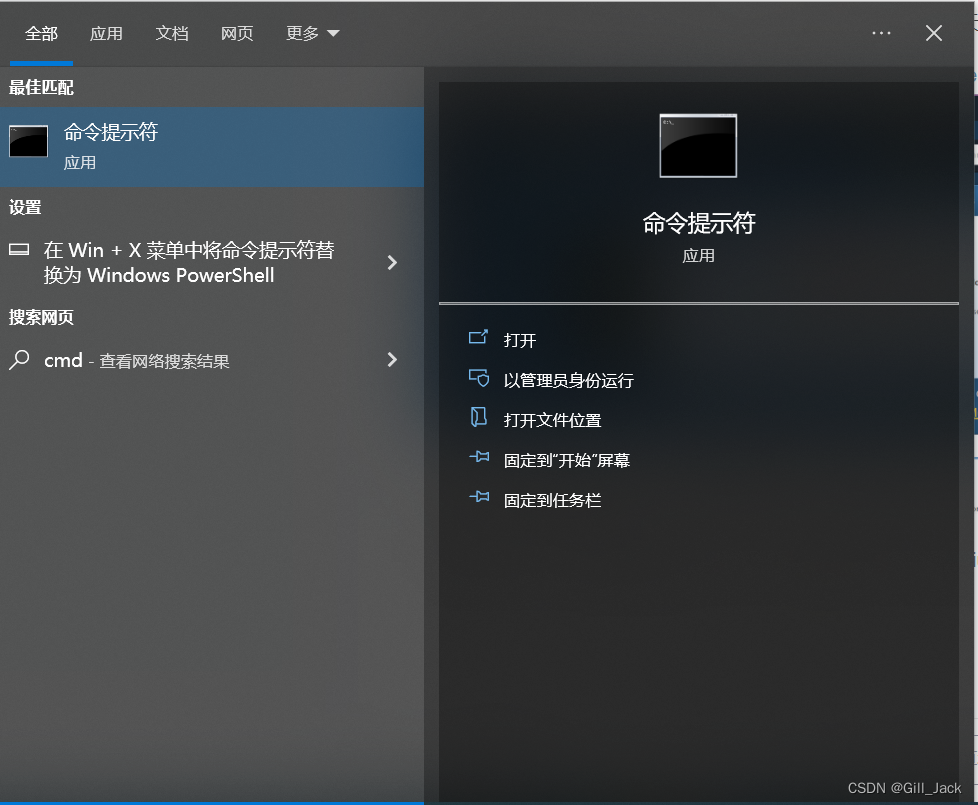Viewport: 978px width, 805px height.
Task: Switch to the 应用 tab
Action: pyautogui.click(x=106, y=34)
